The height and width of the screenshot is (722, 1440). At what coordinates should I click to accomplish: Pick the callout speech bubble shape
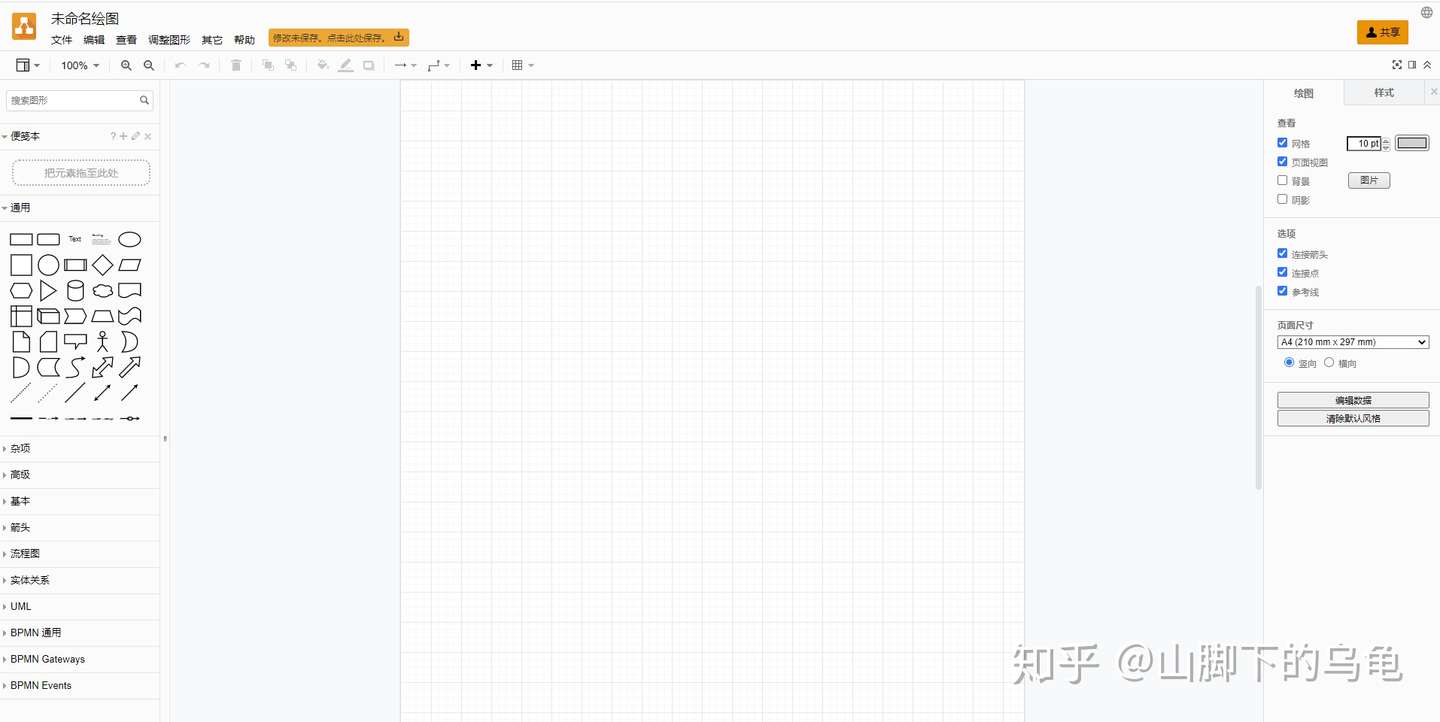click(75, 342)
